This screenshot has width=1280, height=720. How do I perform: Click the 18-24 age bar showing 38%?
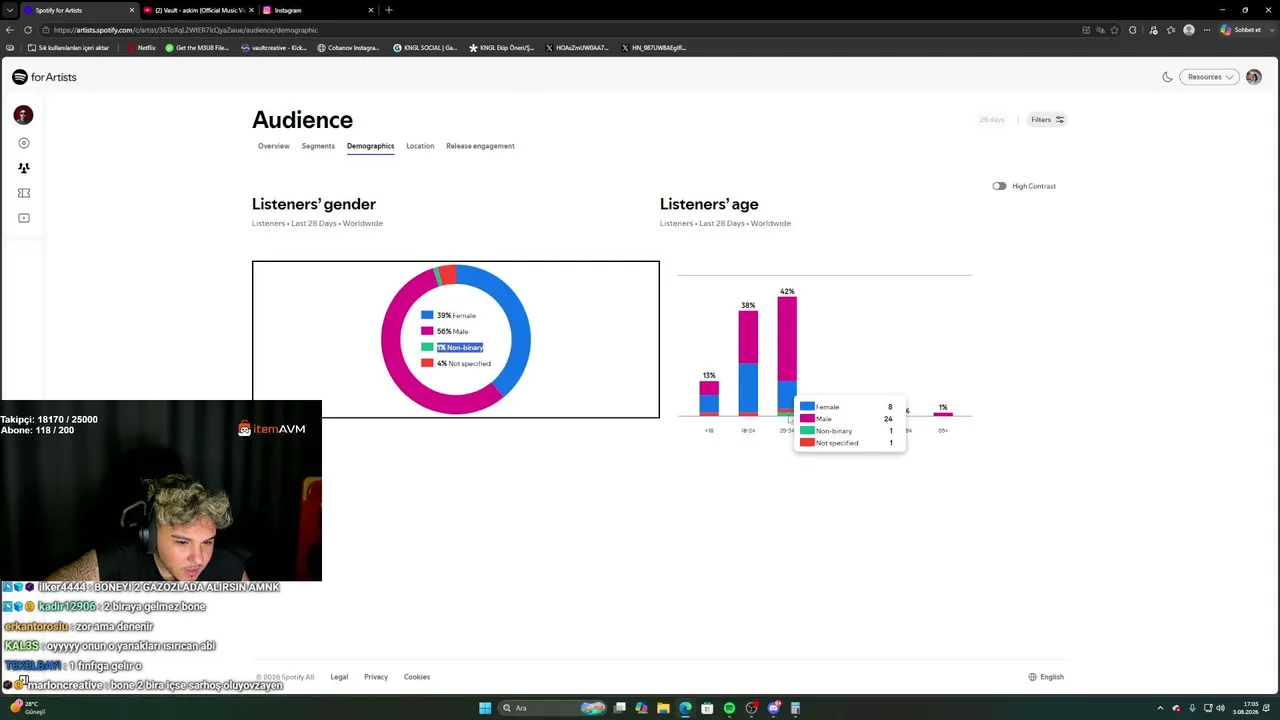(x=748, y=363)
